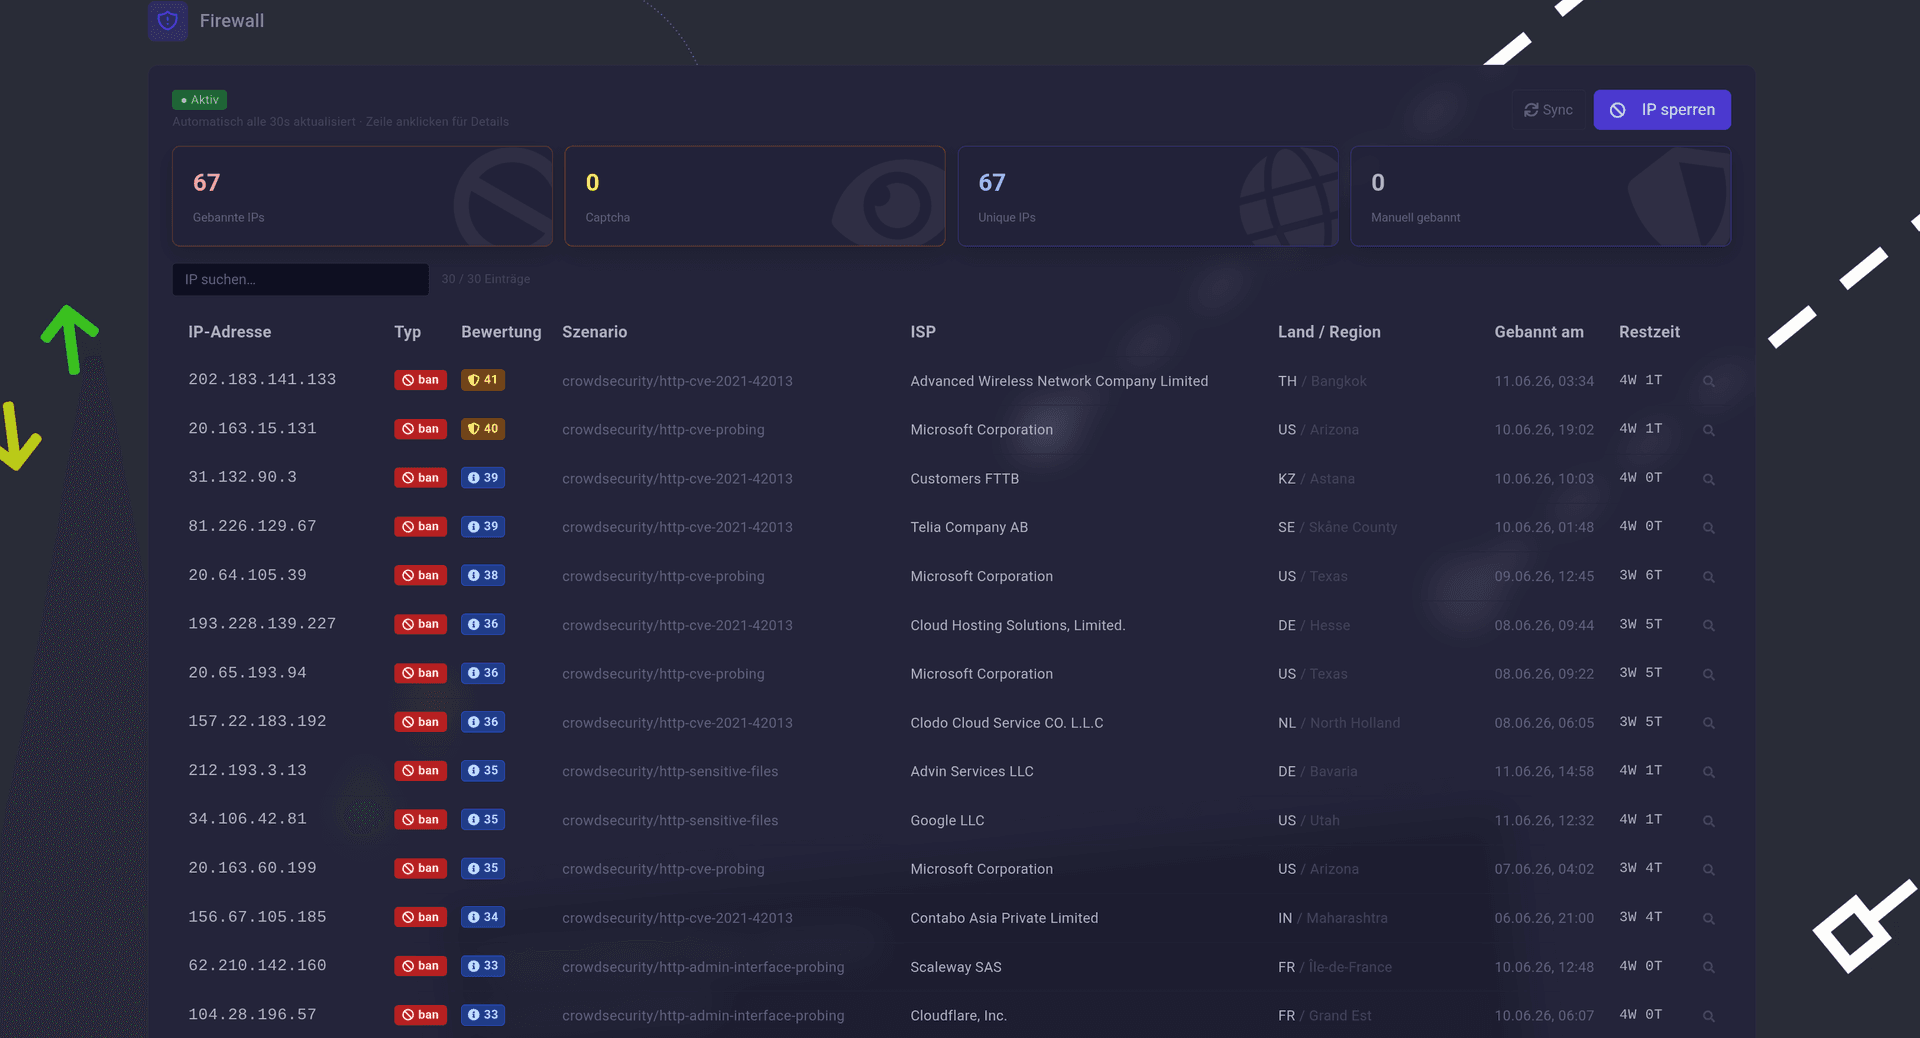Screen dimensions: 1920x1038
Task: Click ban badge of 20.163.15.131
Action: click(420, 429)
